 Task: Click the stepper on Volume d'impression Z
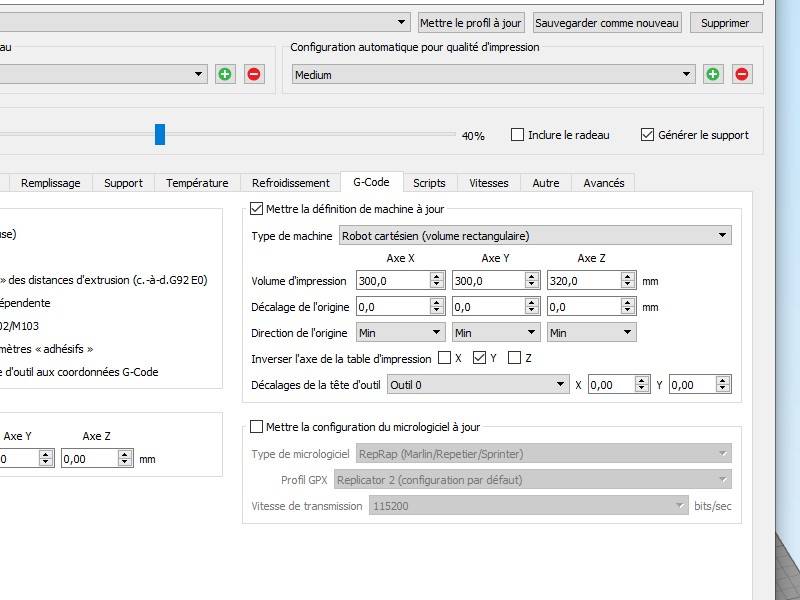click(x=628, y=281)
